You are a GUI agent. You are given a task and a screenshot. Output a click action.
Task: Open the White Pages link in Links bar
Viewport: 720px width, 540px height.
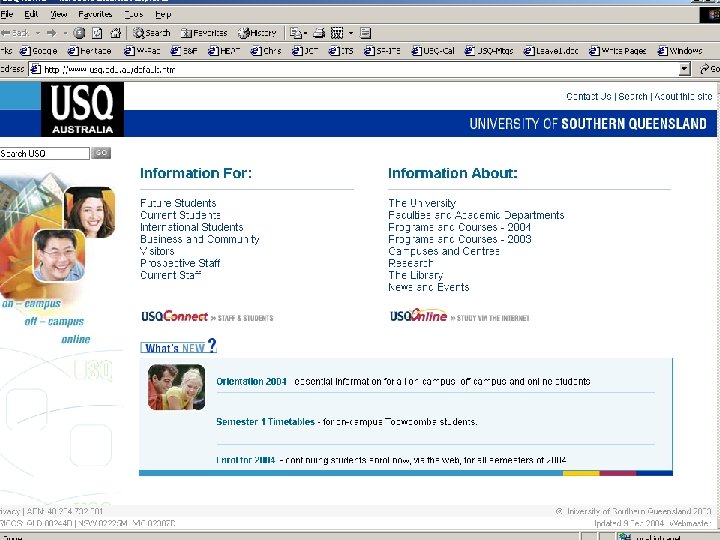coord(618,51)
